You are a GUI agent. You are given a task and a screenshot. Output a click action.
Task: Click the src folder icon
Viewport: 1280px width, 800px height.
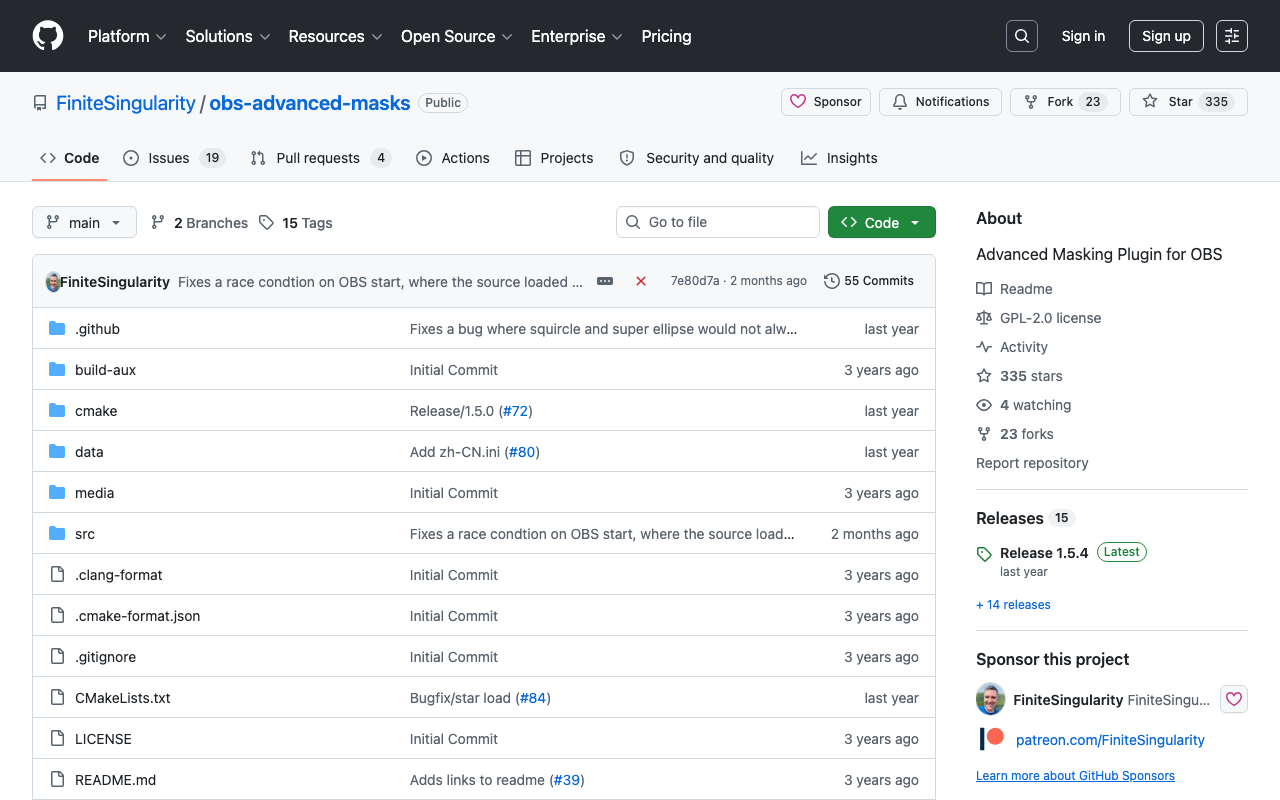click(x=57, y=534)
